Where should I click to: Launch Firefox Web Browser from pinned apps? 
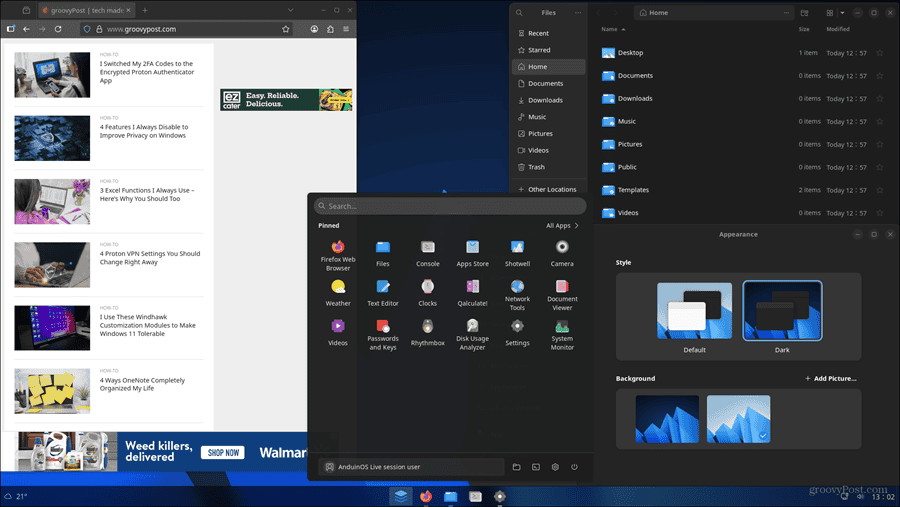pos(338,256)
